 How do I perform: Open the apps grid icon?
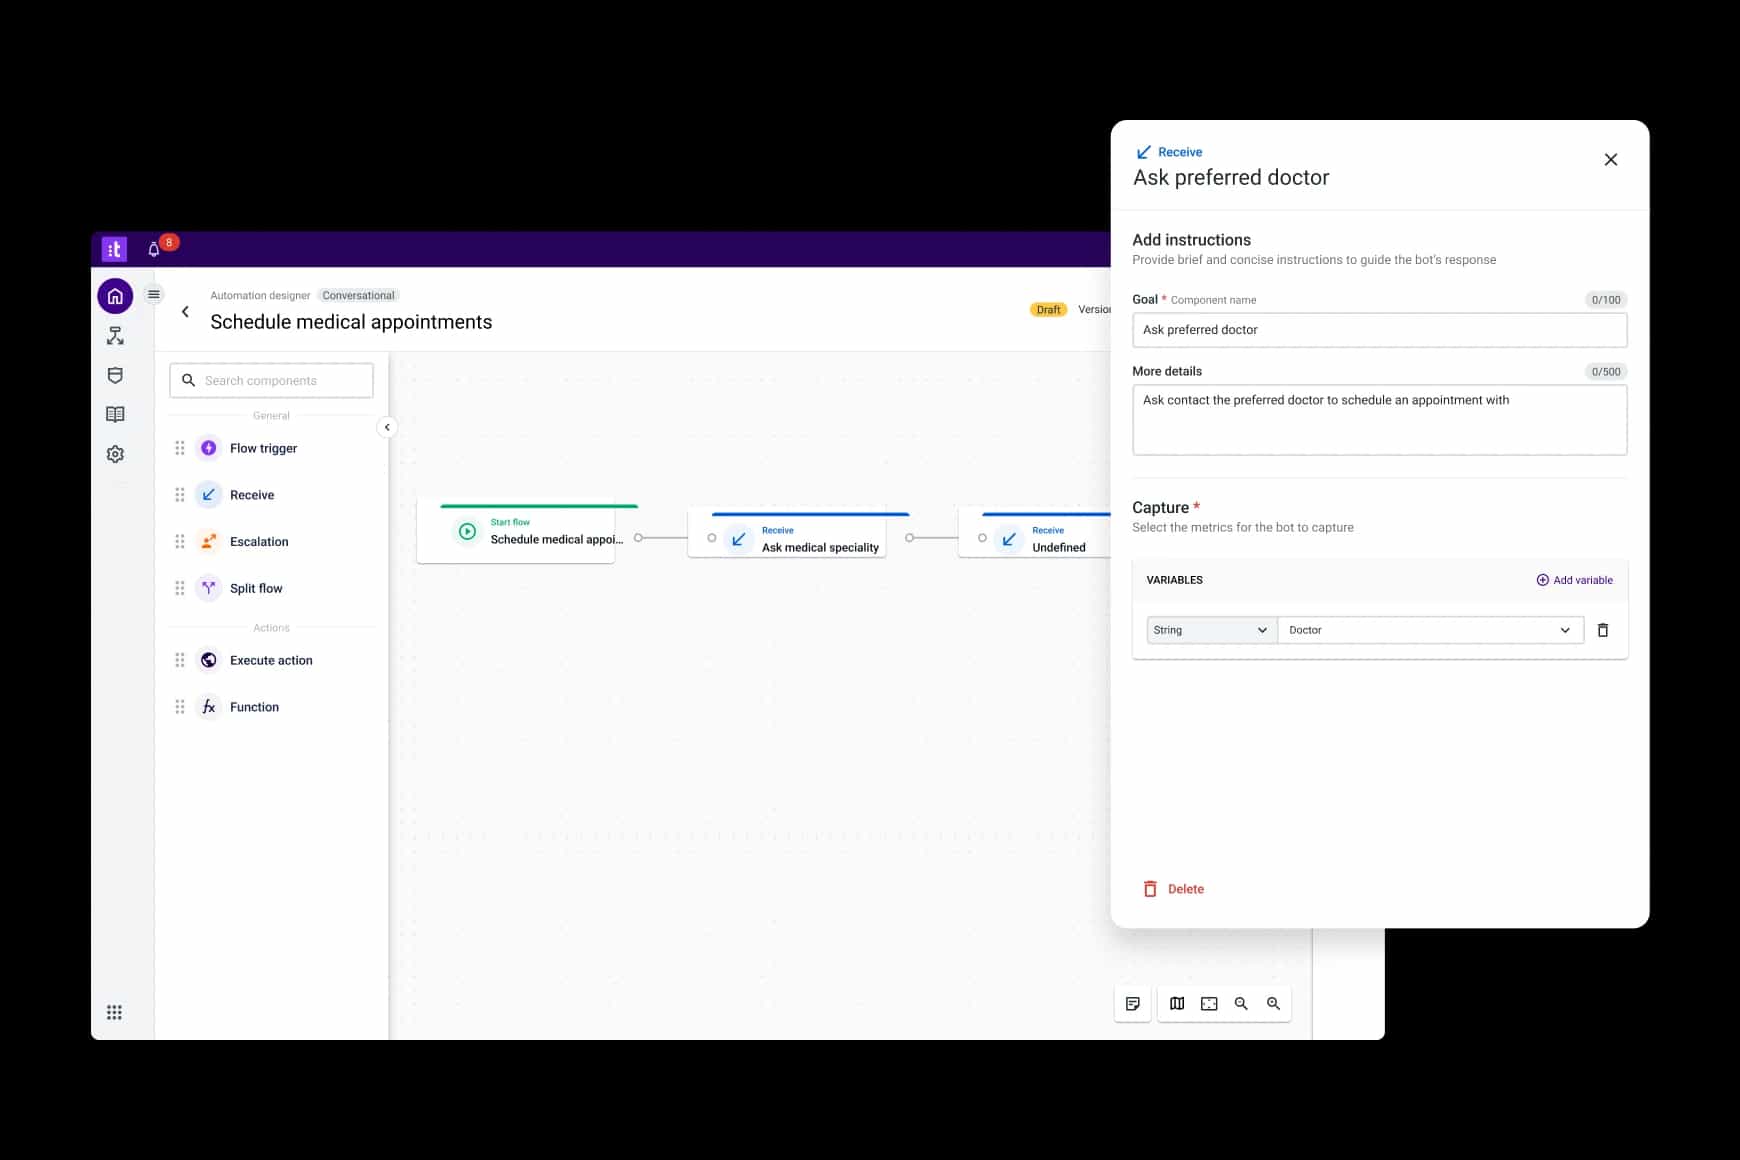pyautogui.click(x=114, y=1012)
